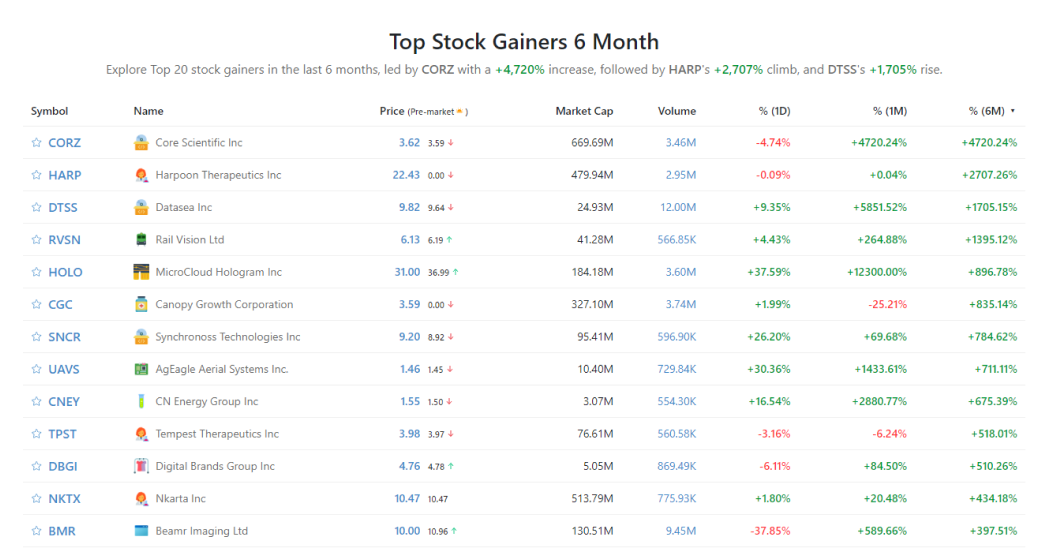Open the HARP ticker link
The width and height of the screenshot is (1050, 550).
point(64,175)
